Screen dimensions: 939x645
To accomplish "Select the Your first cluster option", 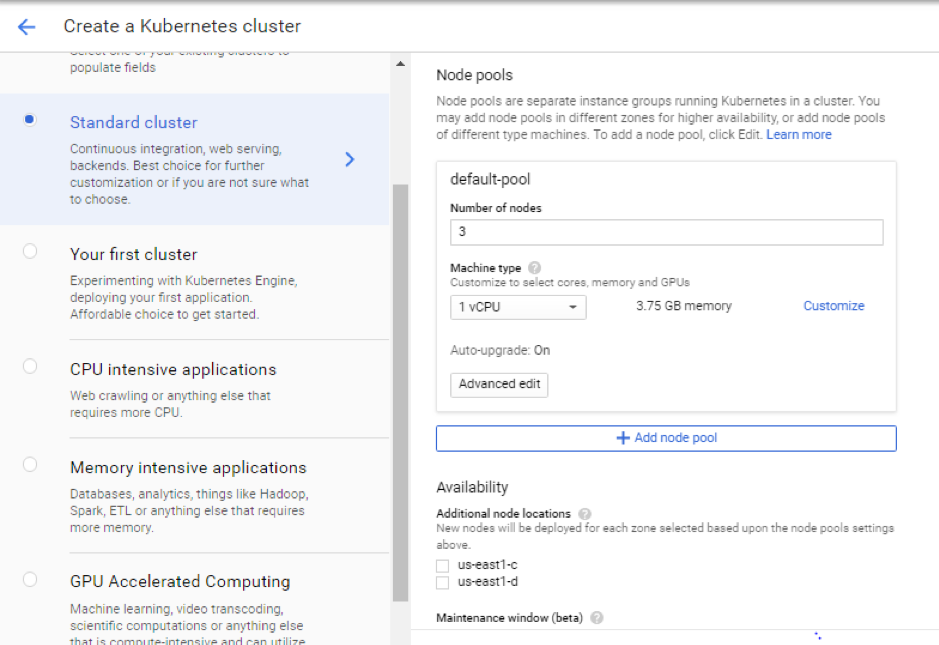I will [x=30, y=252].
